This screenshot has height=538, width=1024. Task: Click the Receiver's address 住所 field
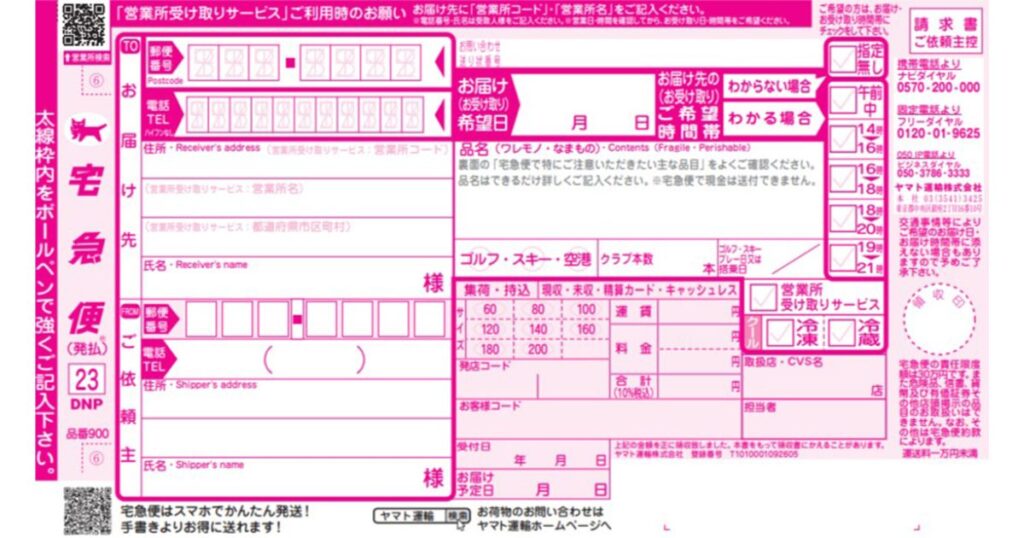(297, 159)
